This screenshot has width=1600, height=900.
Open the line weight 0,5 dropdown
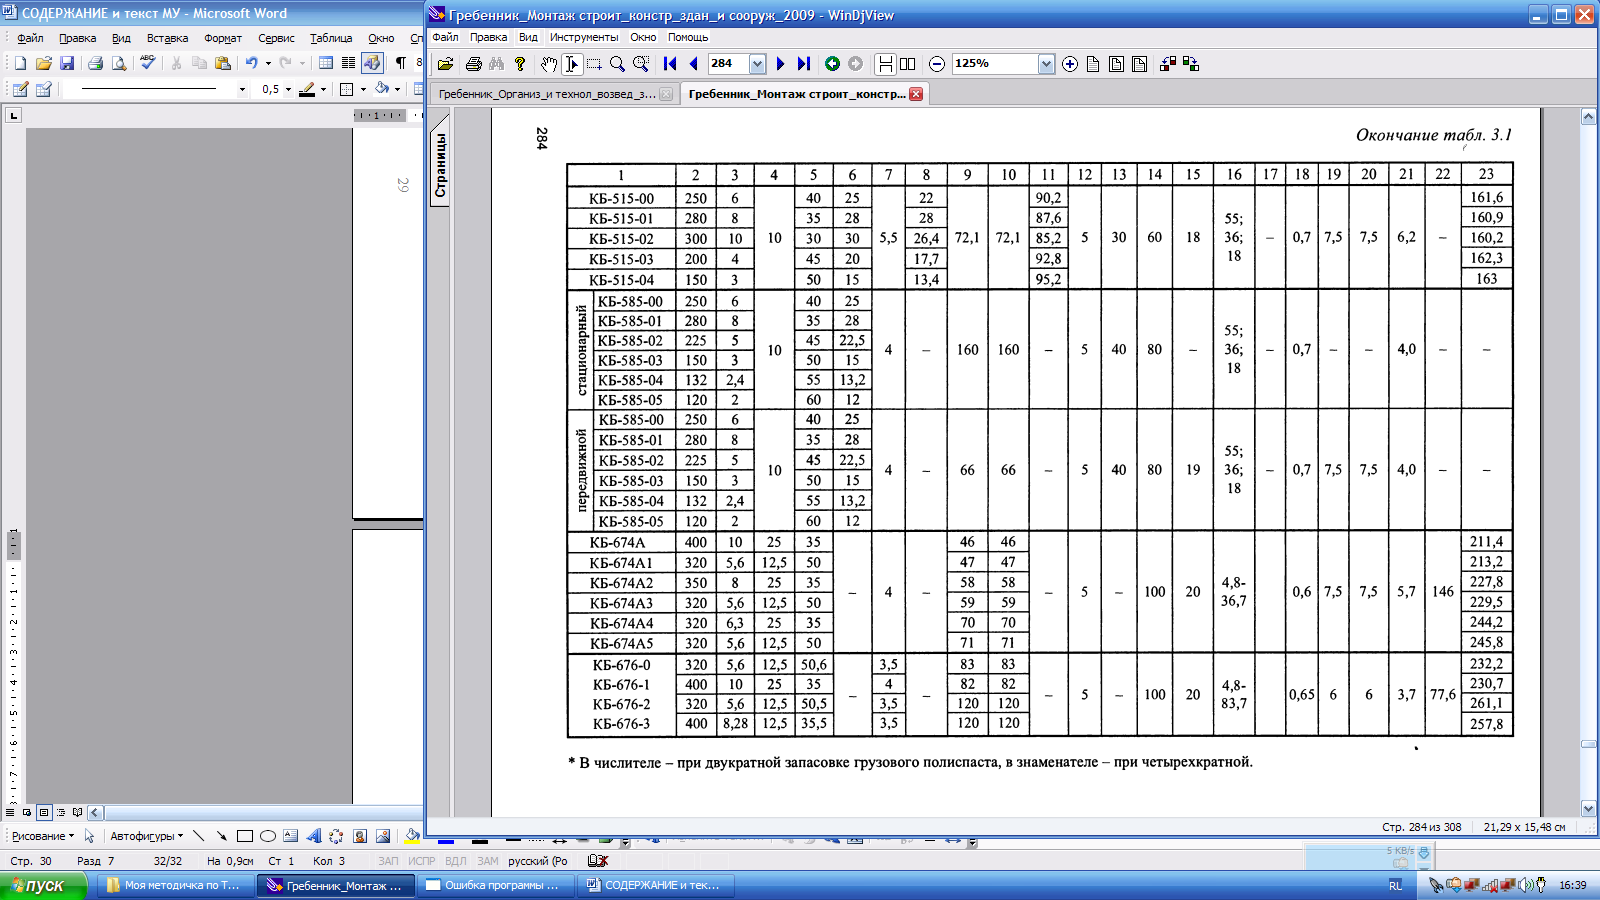(289, 90)
